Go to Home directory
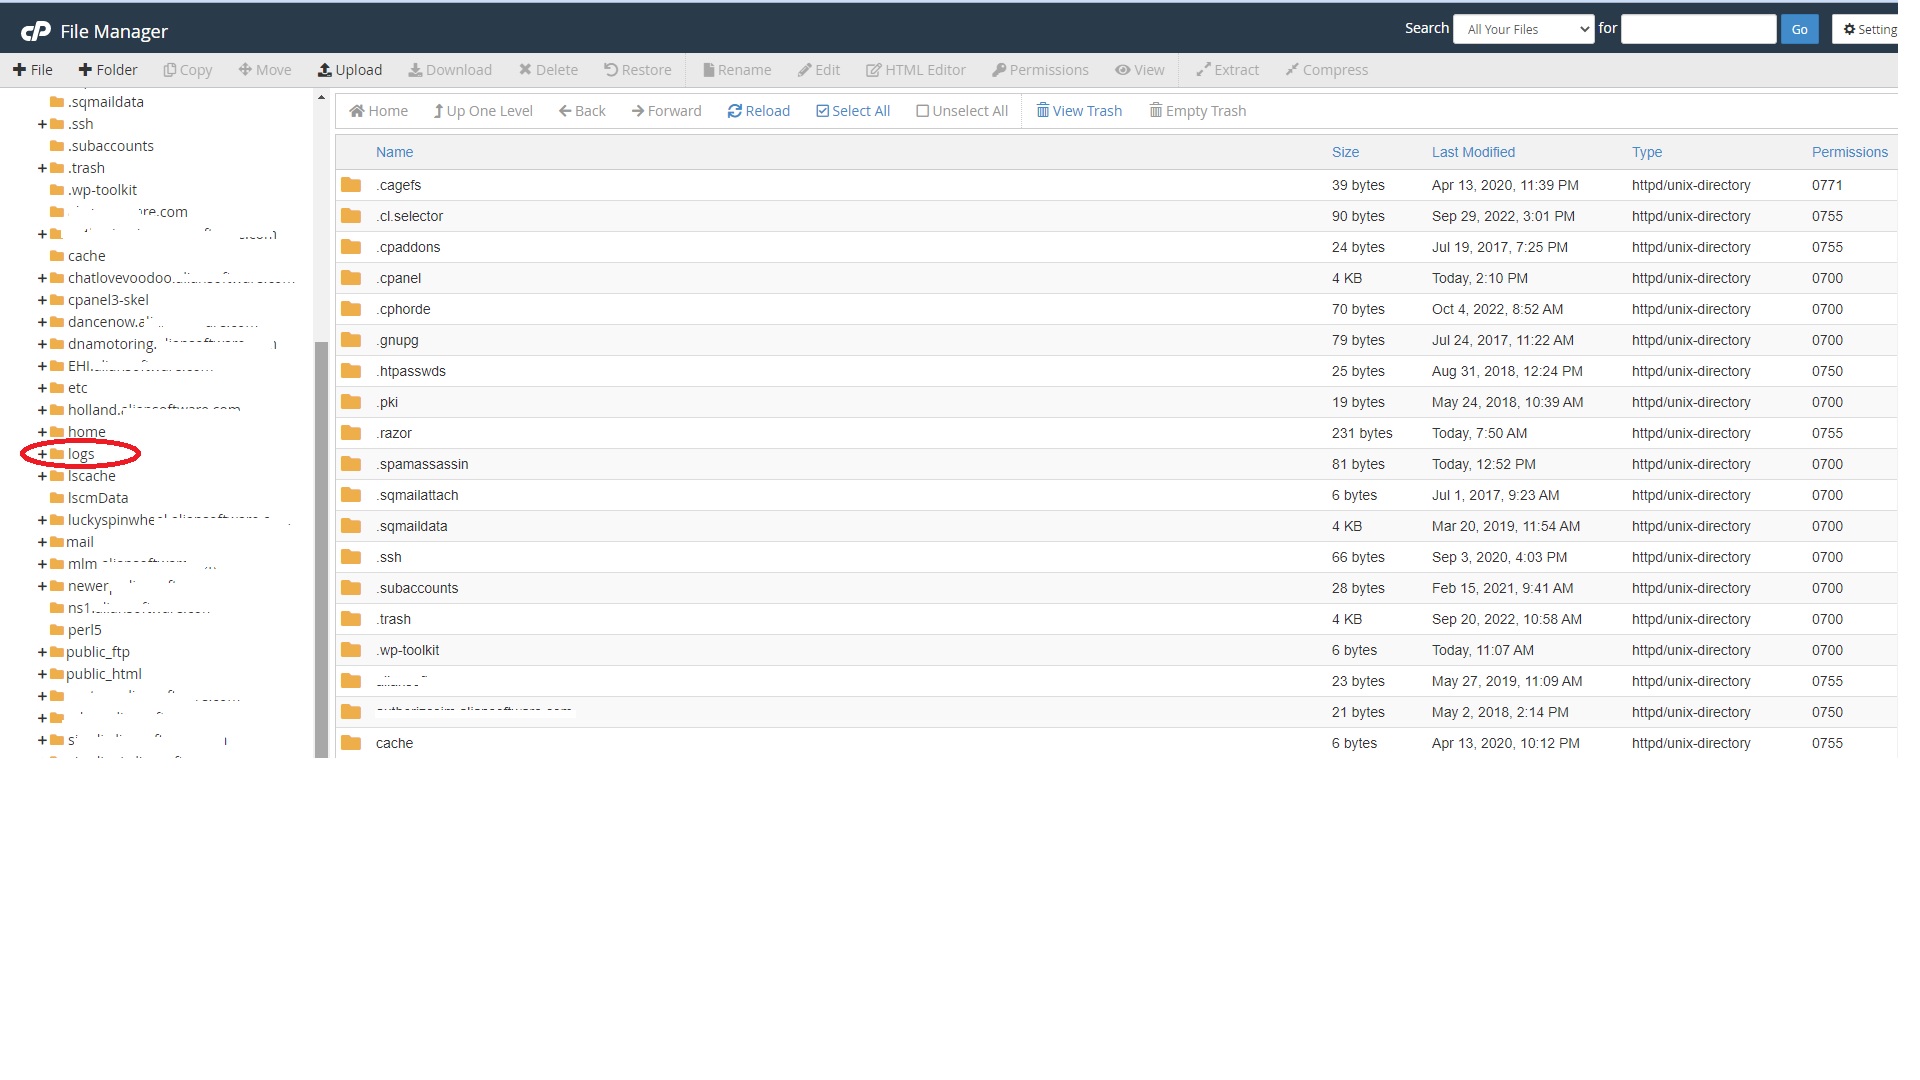This screenshot has height=1080, width=1920. point(378,111)
